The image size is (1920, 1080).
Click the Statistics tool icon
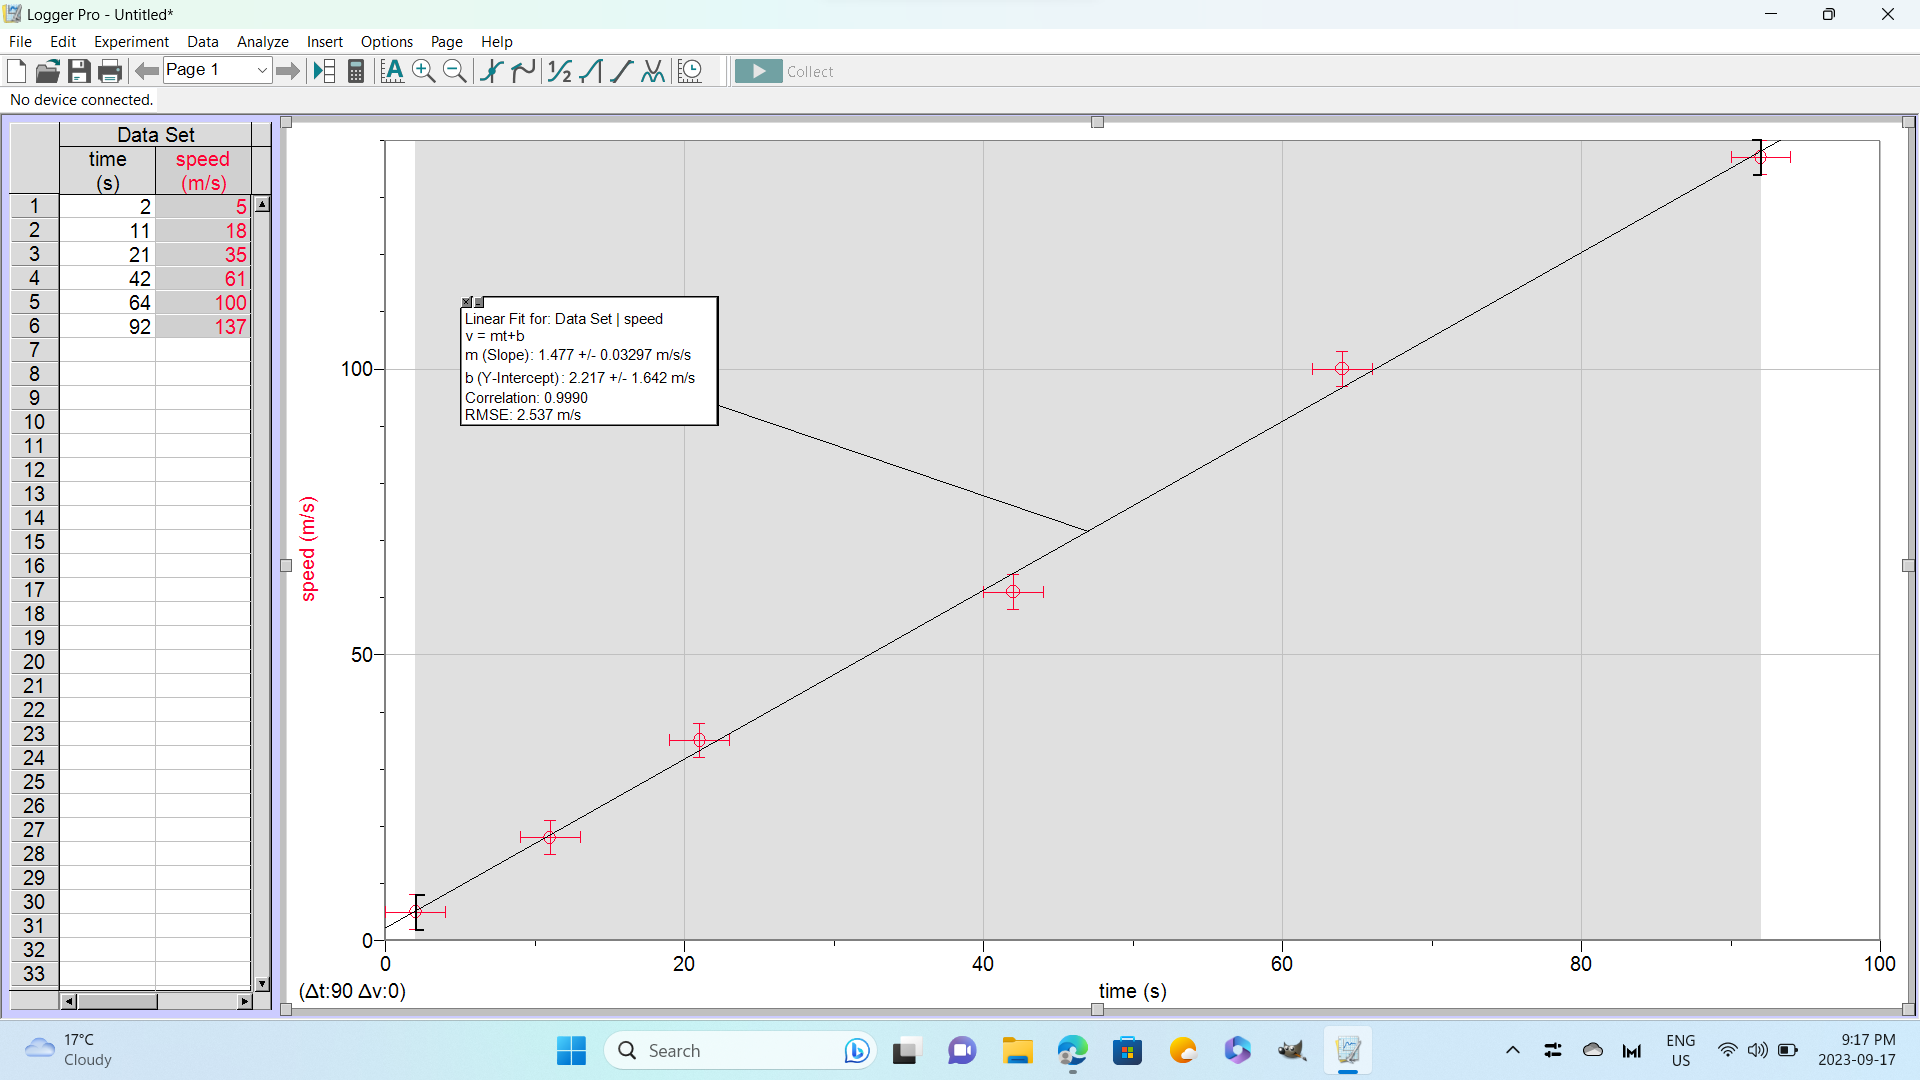[559, 71]
